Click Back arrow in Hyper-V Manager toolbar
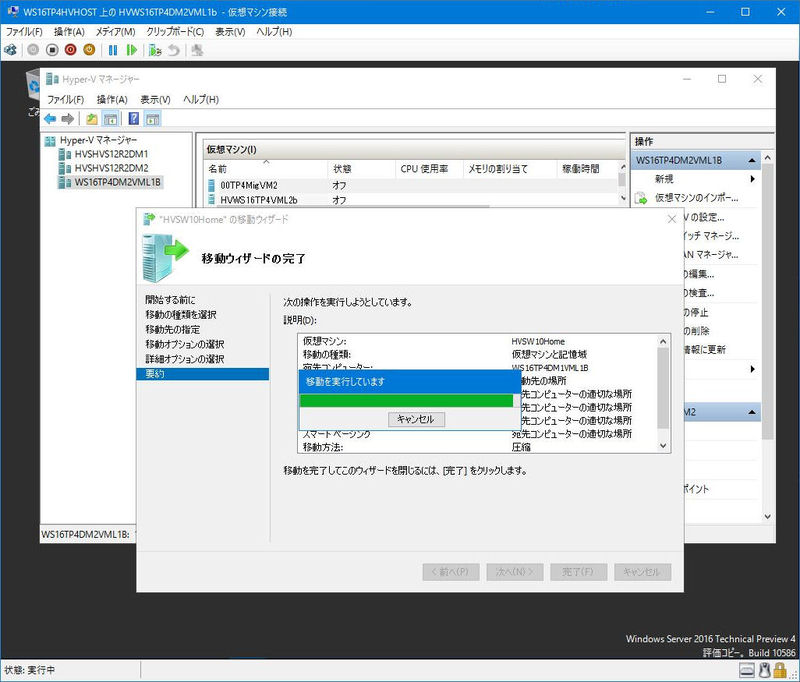The height and width of the screenshot is (682, 800). pyautogui.click(x=50, y=119)
